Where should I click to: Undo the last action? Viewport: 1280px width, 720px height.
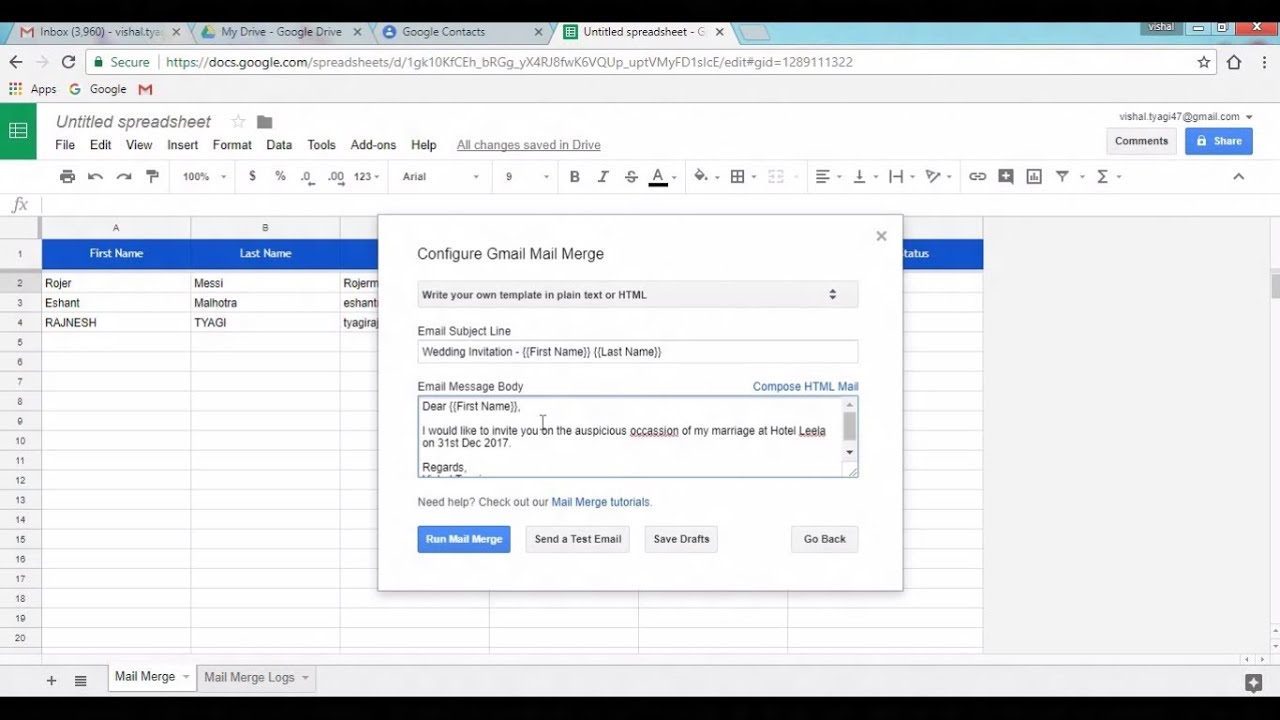pos(95,176)
